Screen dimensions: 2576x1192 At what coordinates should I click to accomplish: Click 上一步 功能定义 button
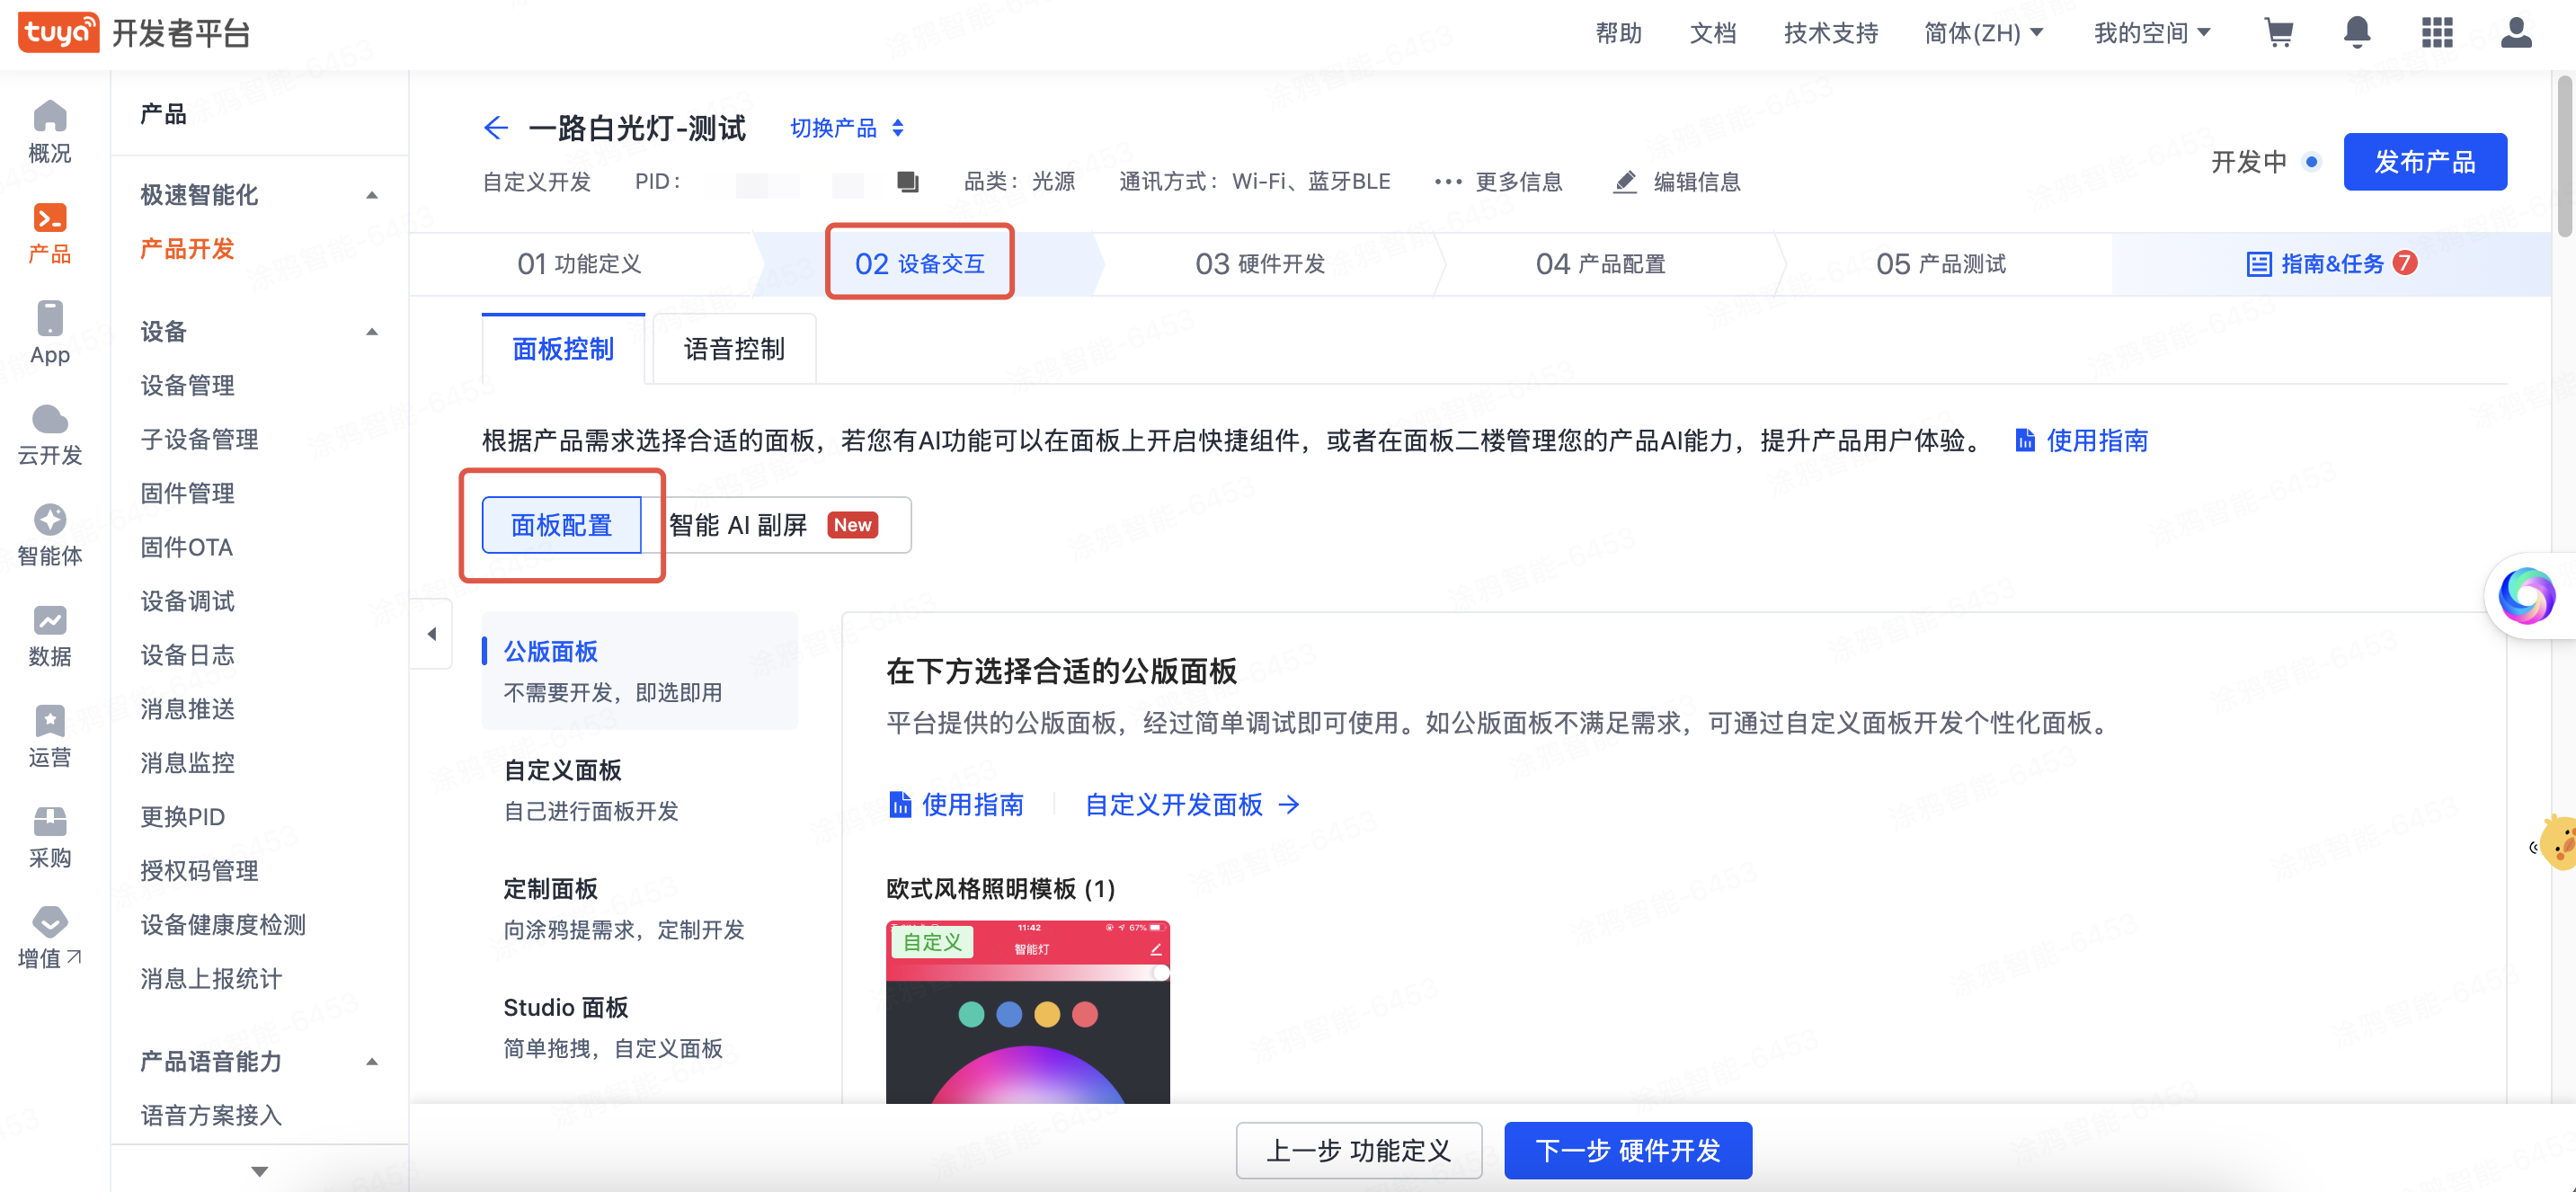click(x=1358, y=1150)
